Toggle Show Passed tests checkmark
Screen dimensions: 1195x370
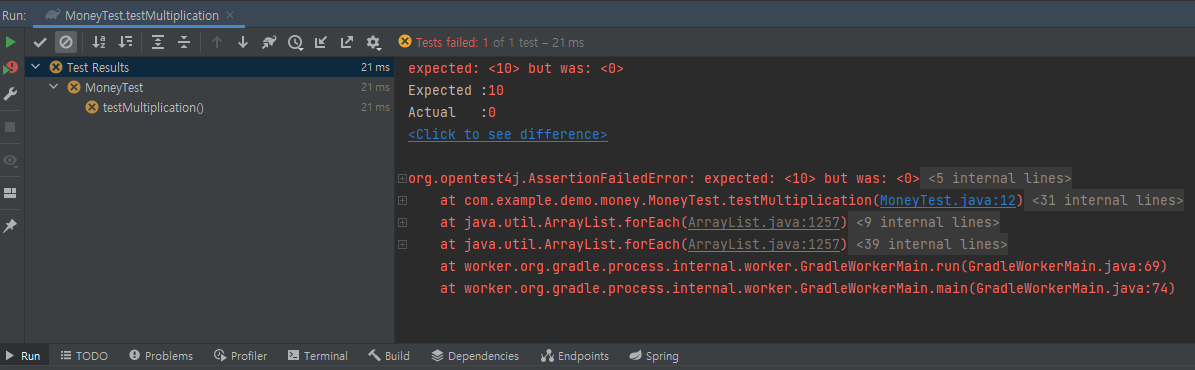(x=40, y=43)
